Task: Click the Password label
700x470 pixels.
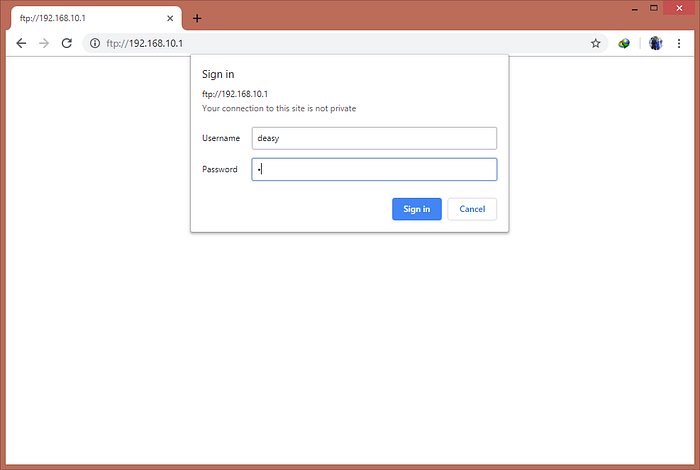Action: 220,169
